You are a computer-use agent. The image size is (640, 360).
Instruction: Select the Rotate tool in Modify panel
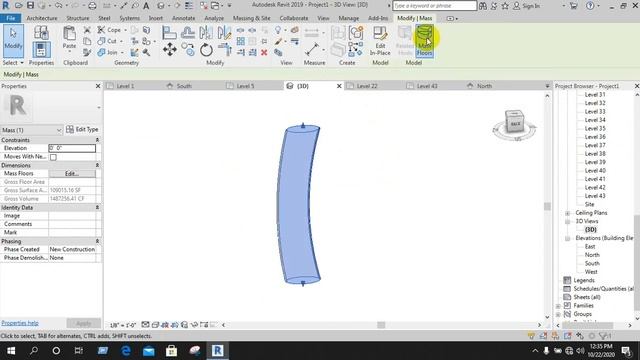click(x=206, y=50)
